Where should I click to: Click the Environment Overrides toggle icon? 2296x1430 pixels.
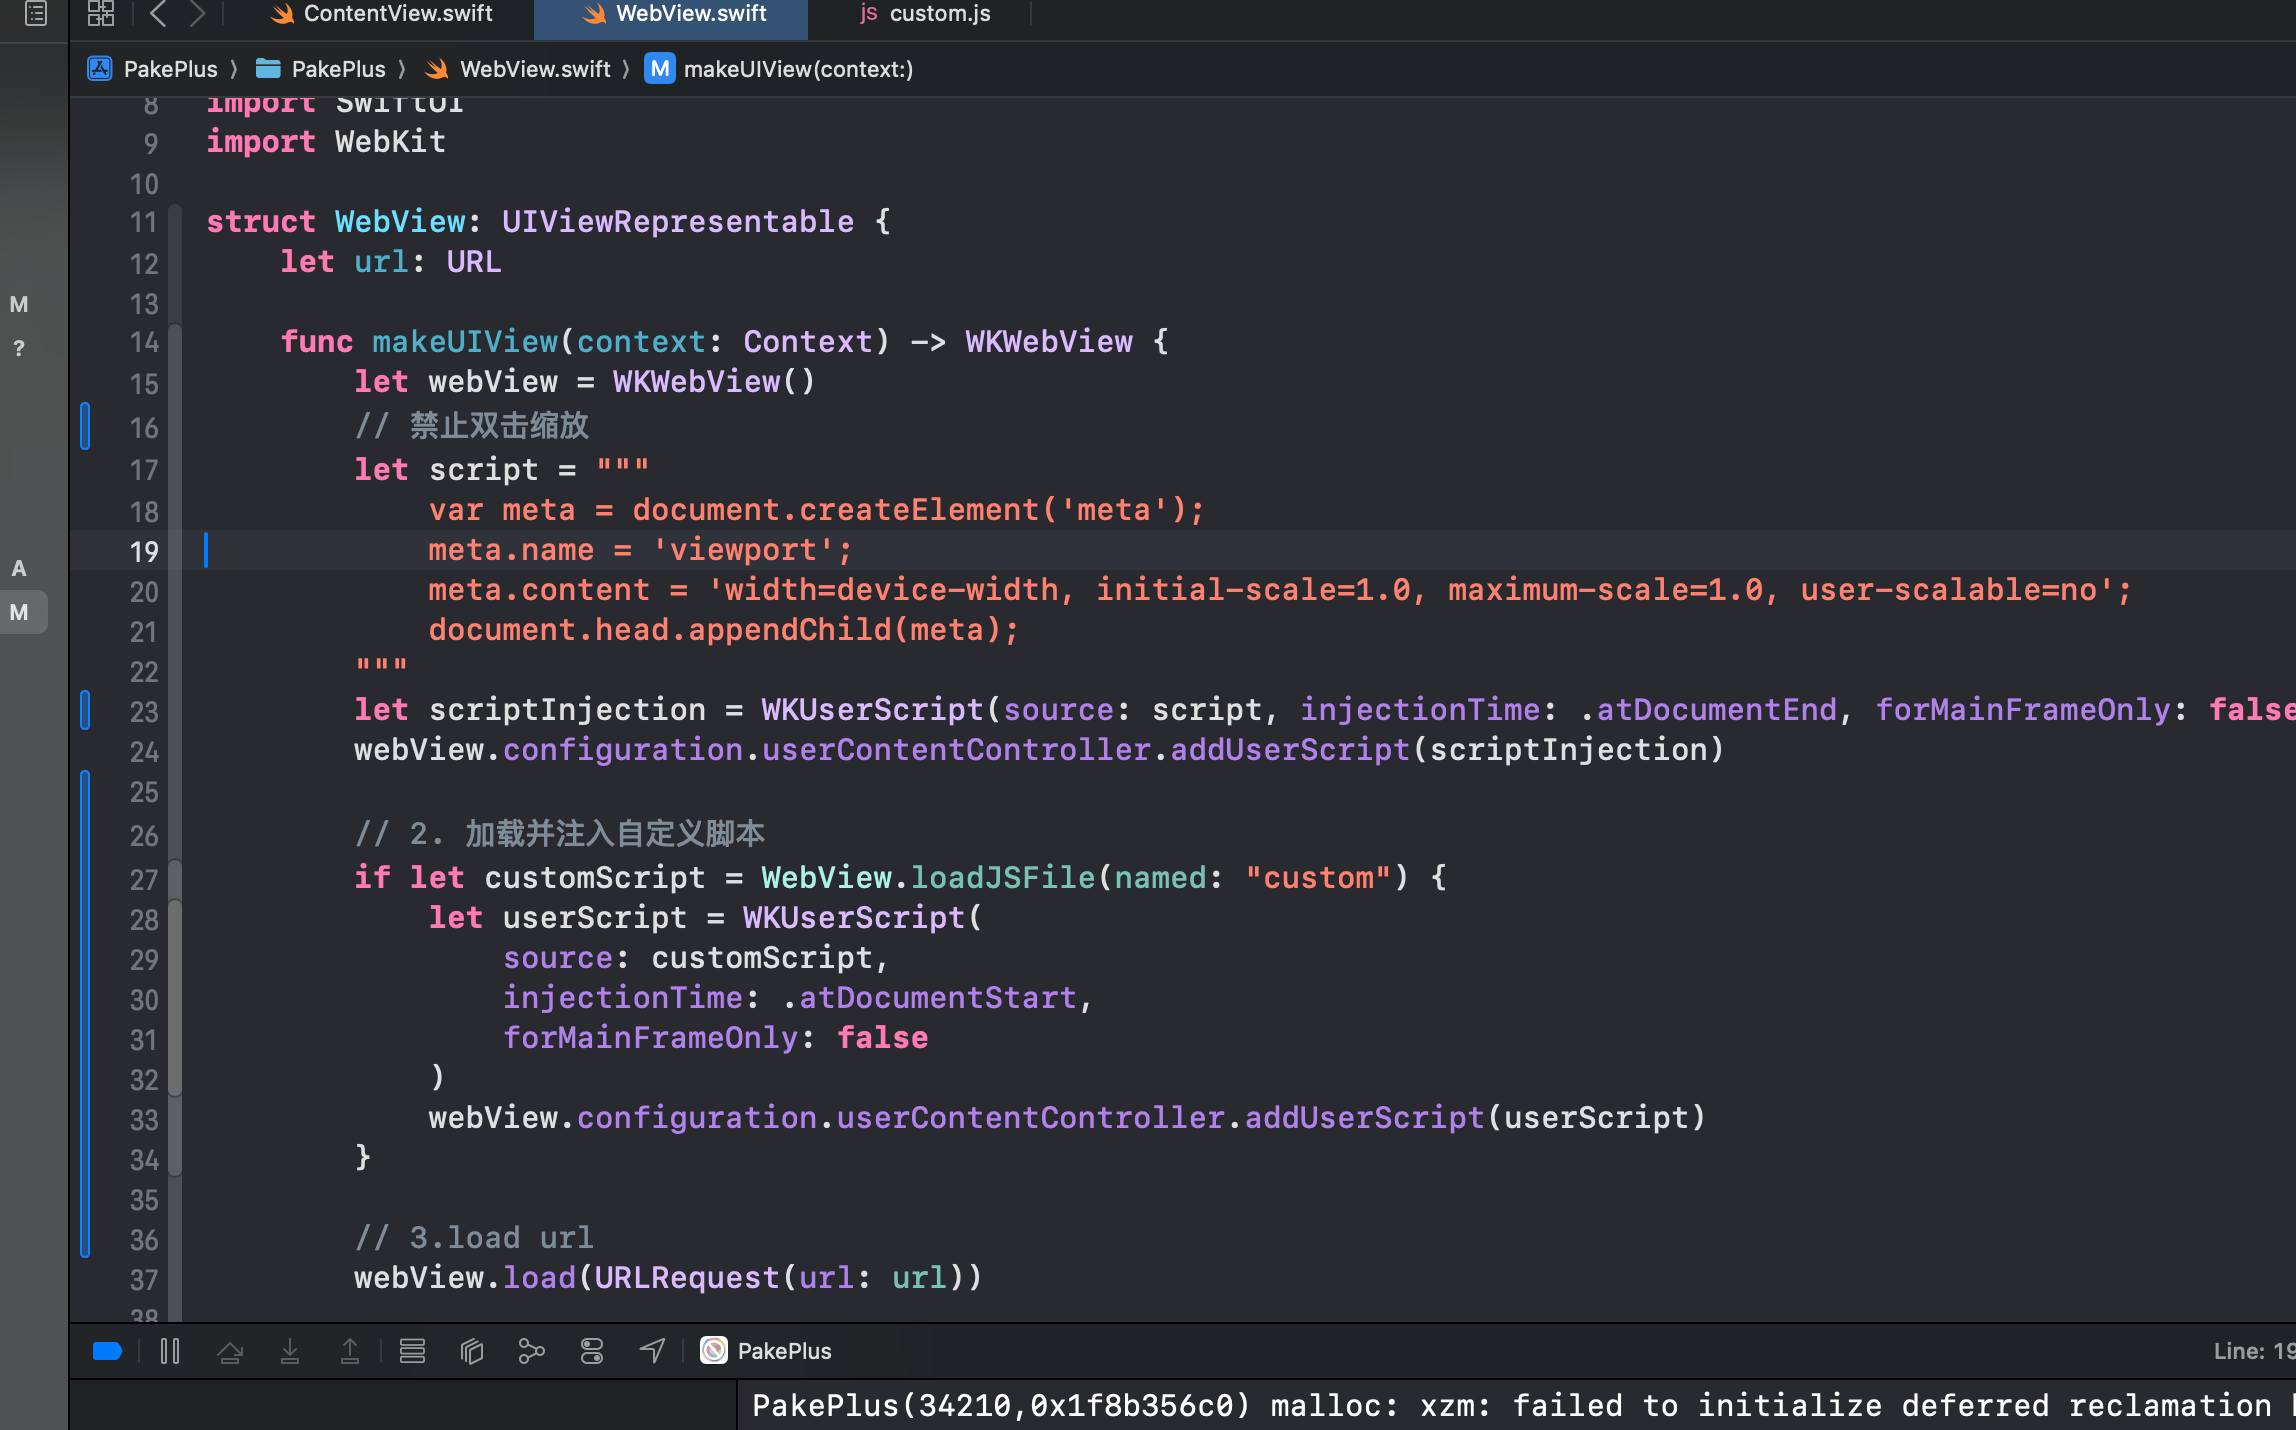(x=592, y=1352)
